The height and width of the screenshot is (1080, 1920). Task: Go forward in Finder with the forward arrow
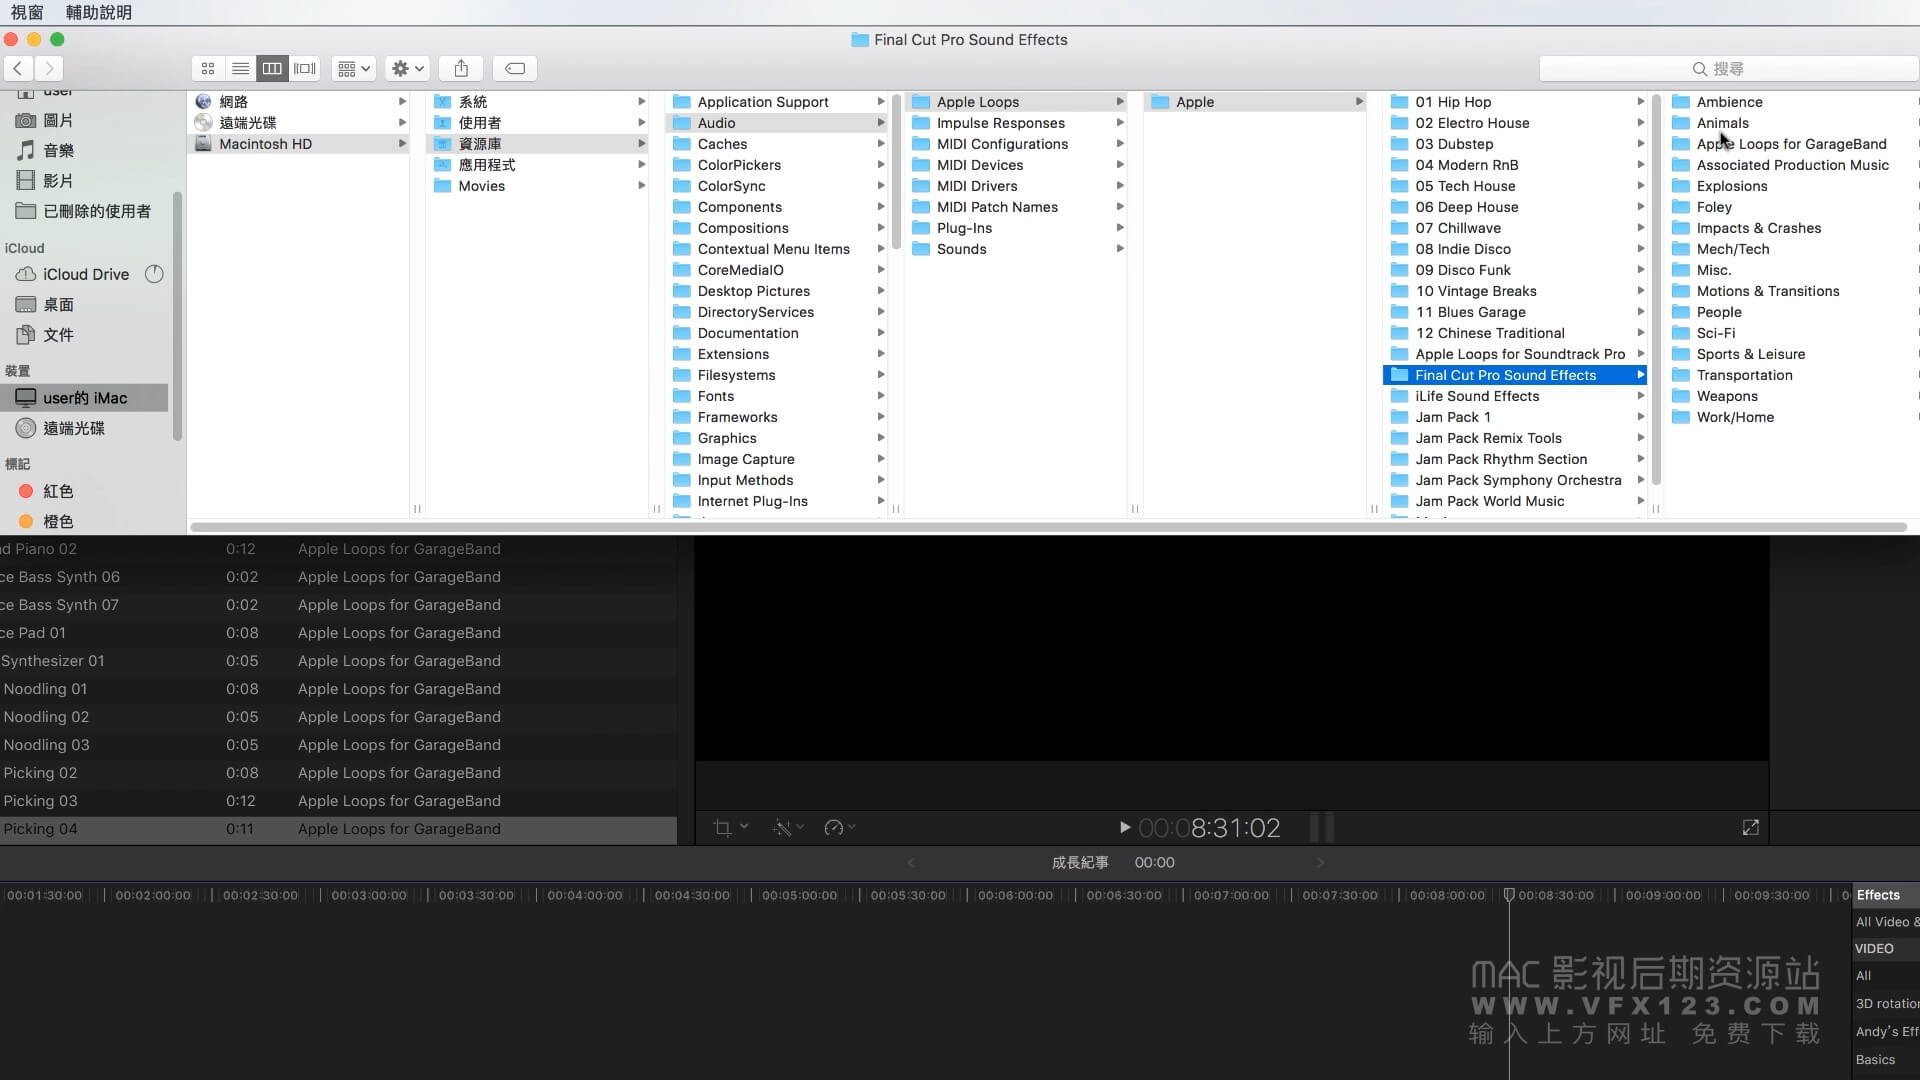(x=48, y=68)
